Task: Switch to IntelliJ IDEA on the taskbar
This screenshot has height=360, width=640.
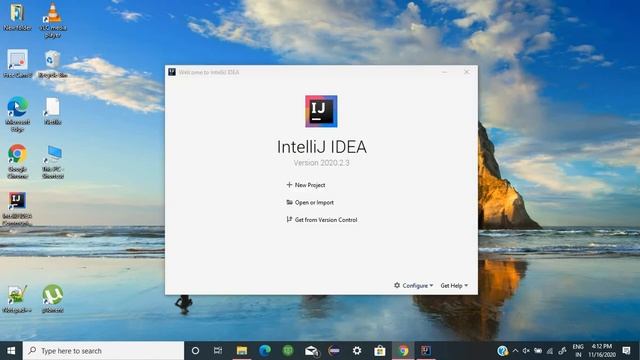Action: point(426,351)
